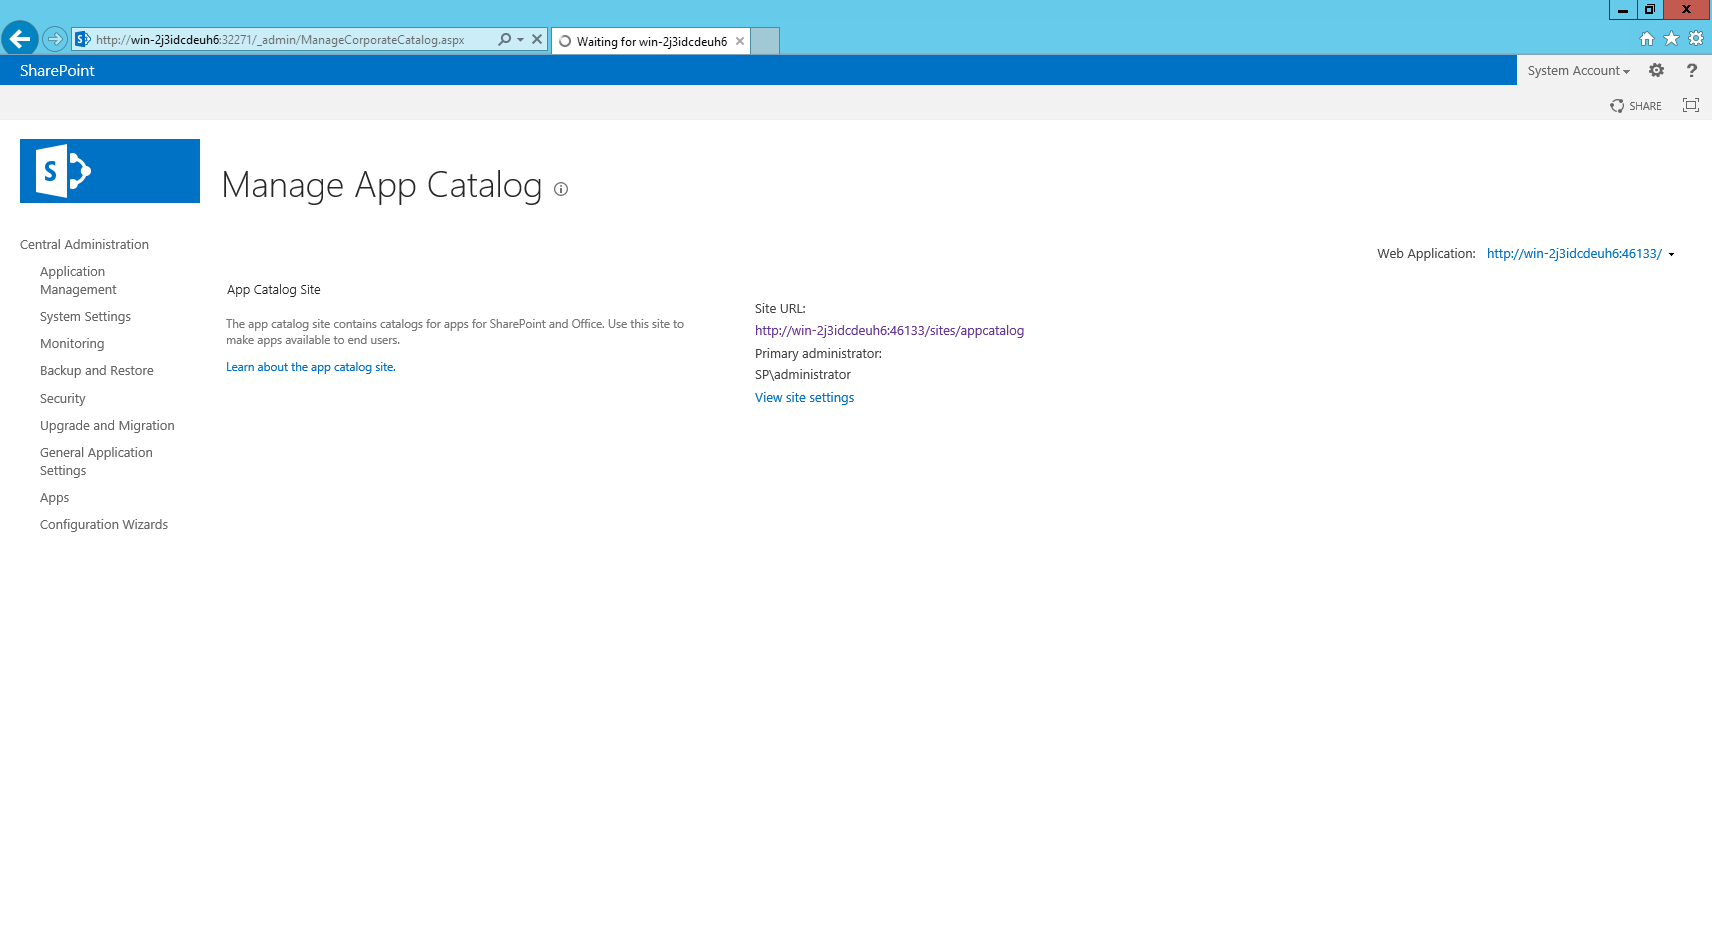Open Apps in left navigation
1712x952 pixels.
click(x=55, y=498)
